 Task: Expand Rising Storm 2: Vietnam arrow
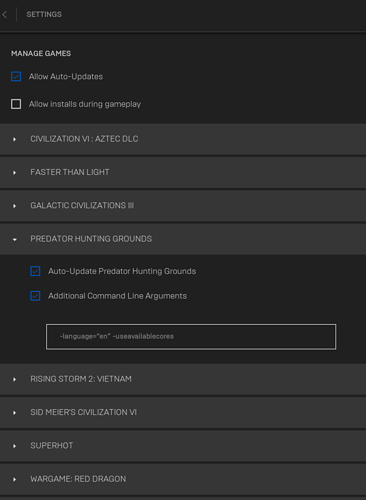[14, 379]
